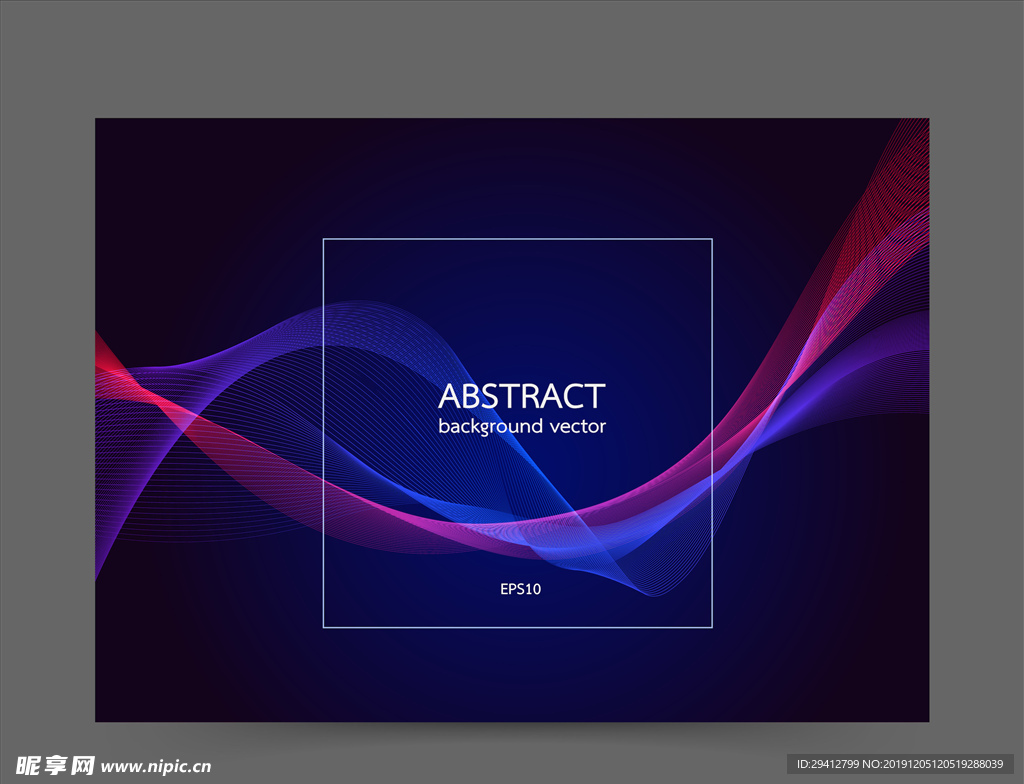Open the www.nipic.cn watermark link

tap(157, 767)
